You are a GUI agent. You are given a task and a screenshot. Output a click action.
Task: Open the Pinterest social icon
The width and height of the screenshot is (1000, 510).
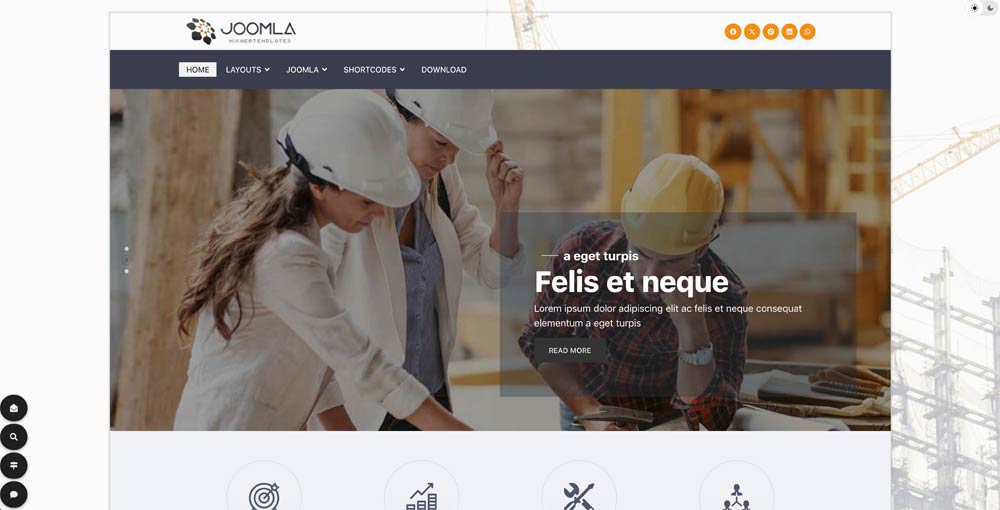[x=770, y=32]
